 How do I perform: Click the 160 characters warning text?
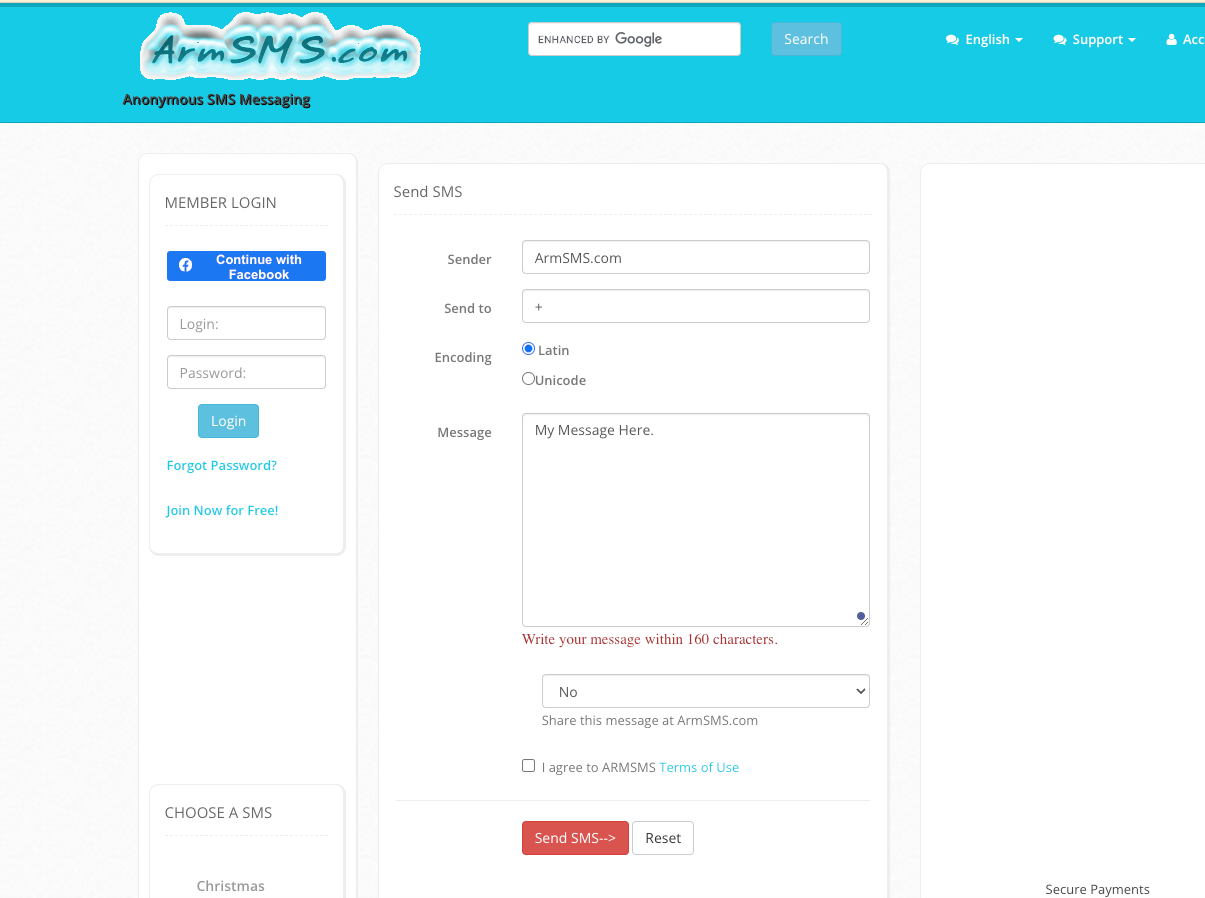[x=650, y=639]
